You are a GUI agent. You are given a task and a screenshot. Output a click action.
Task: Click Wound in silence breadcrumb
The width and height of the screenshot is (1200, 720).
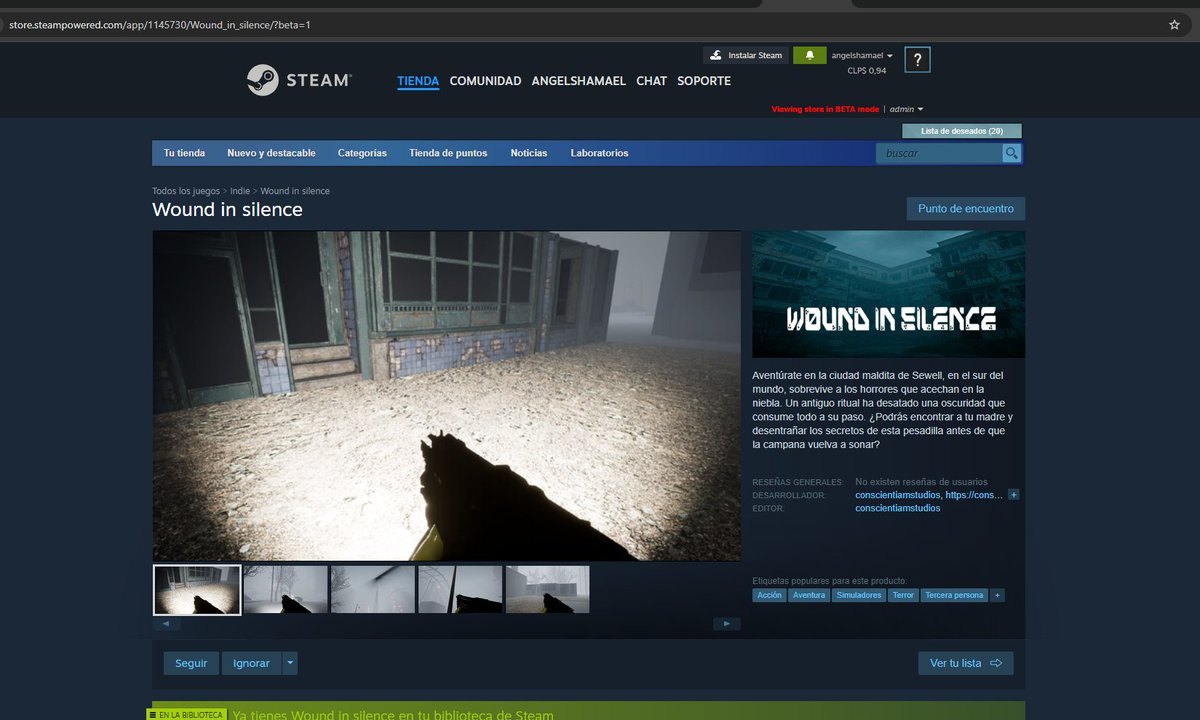click(x=295, y=191)
